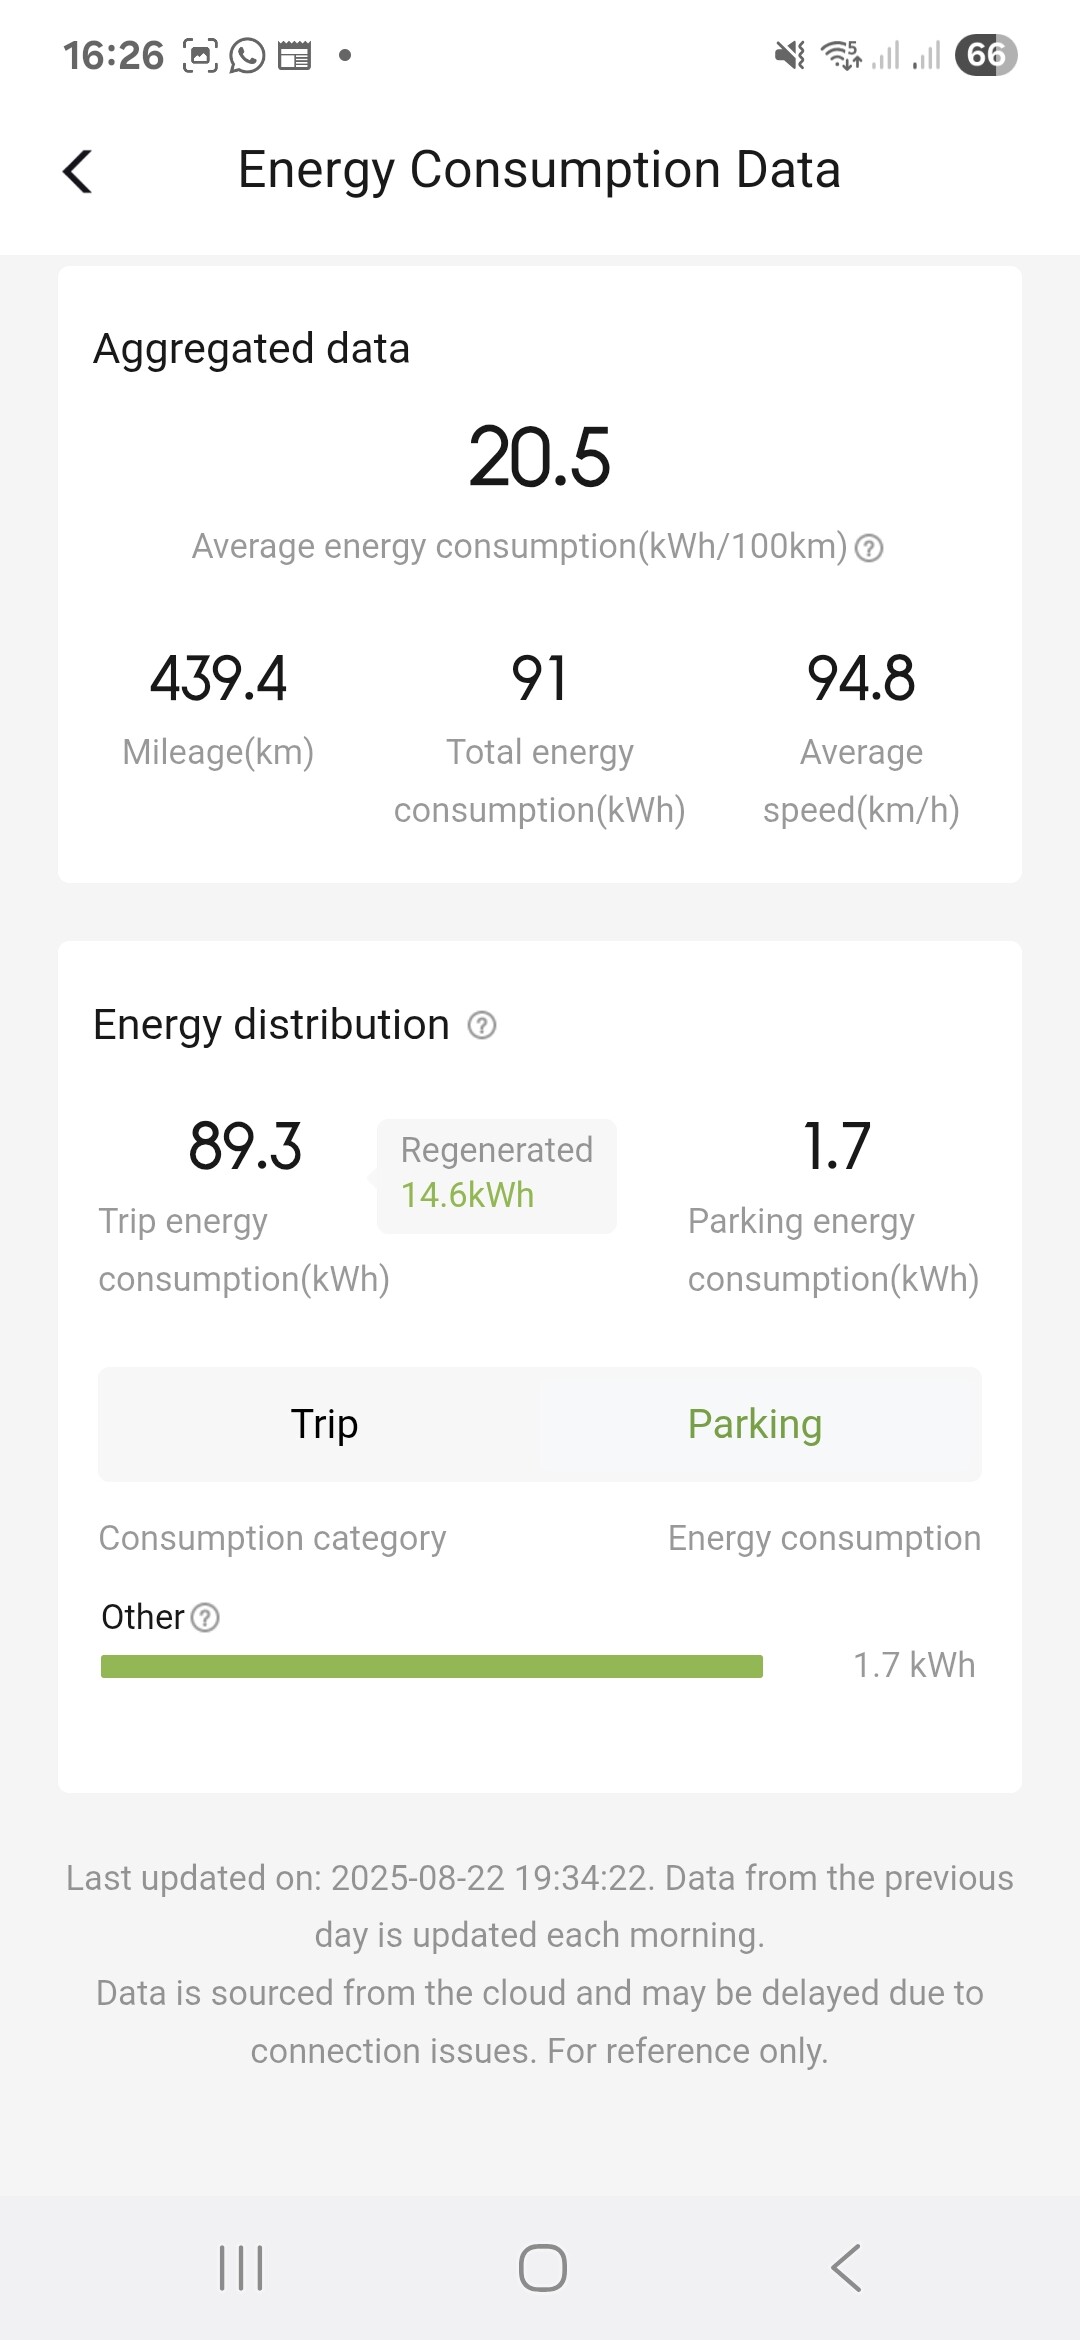Tap the green Other consumption bar
Screen dimensions: 1080x2340
(432, 1666)
